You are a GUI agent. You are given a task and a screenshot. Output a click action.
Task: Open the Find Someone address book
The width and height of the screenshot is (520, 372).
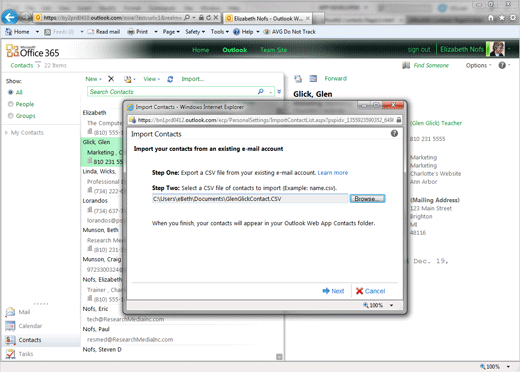(406, 65)
